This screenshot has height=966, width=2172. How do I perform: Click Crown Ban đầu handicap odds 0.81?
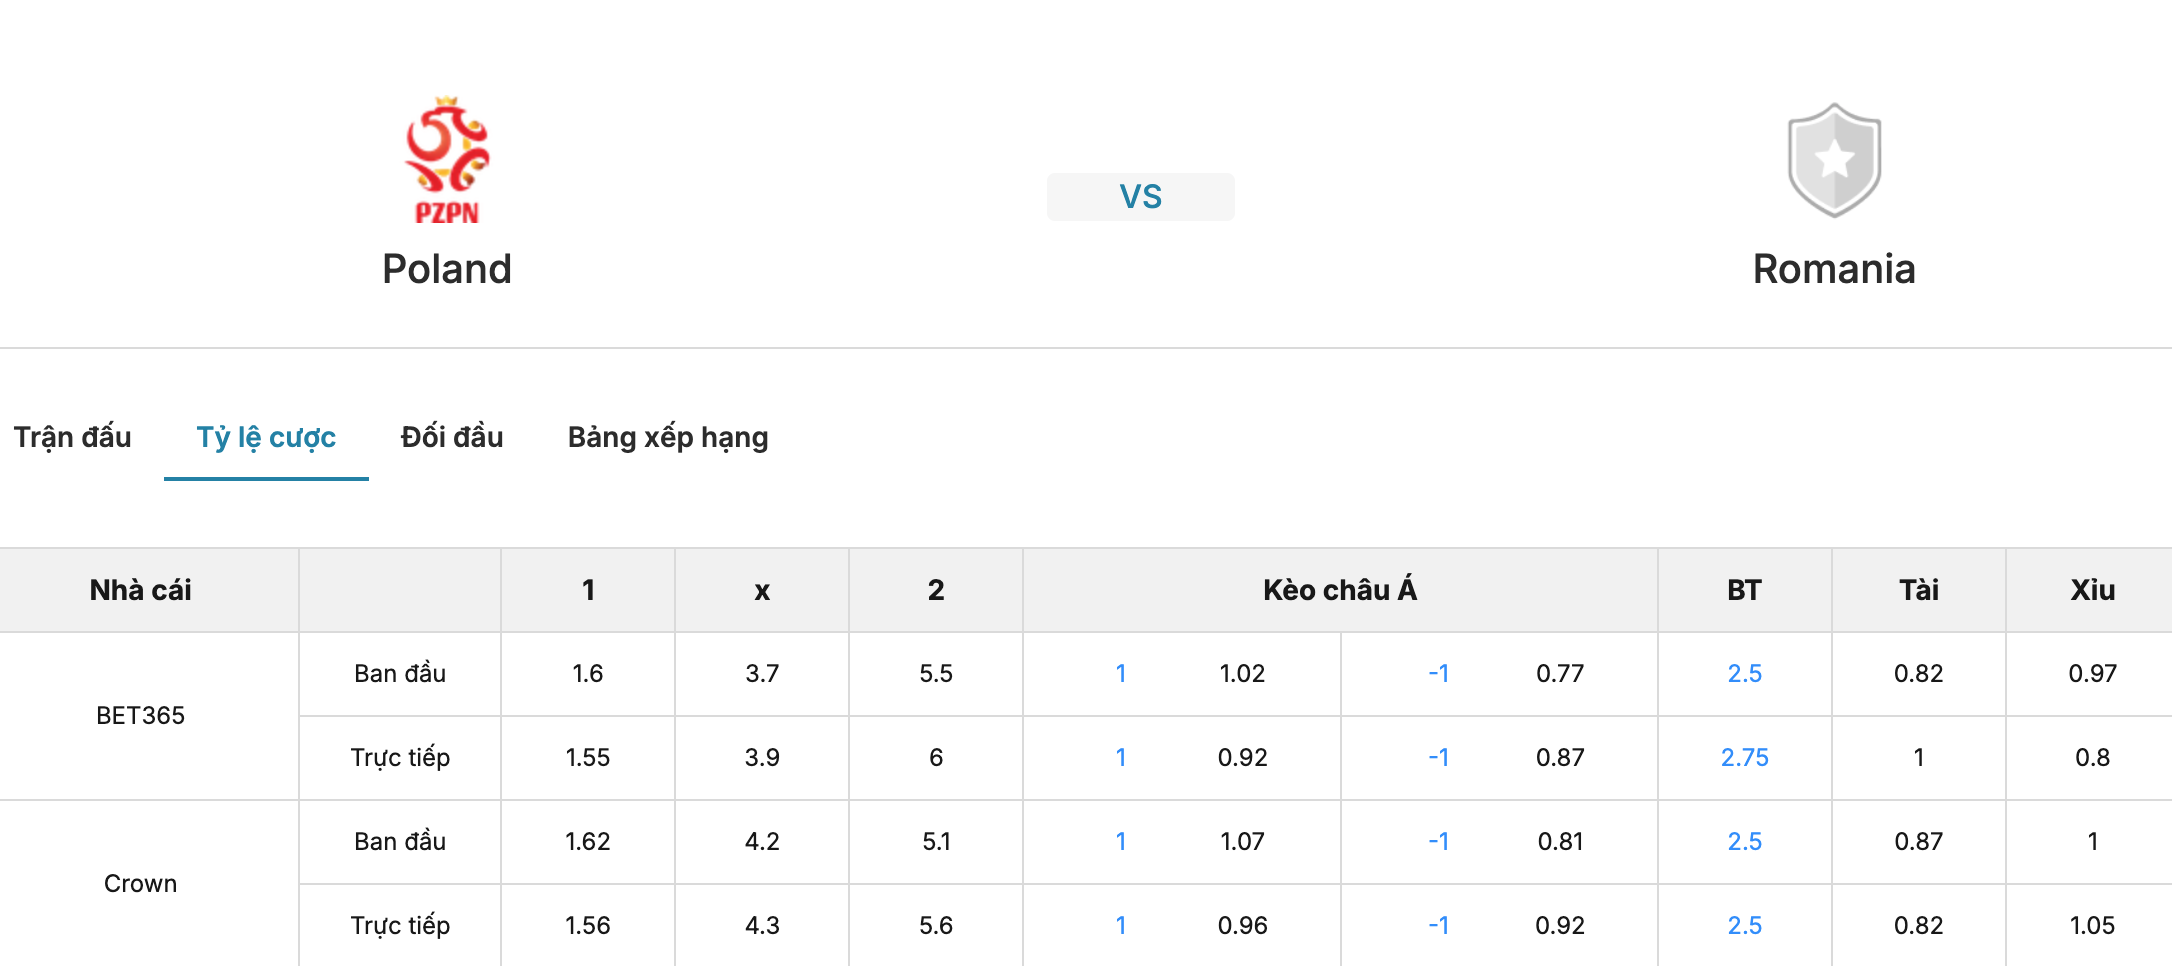tap(1560, 841)
